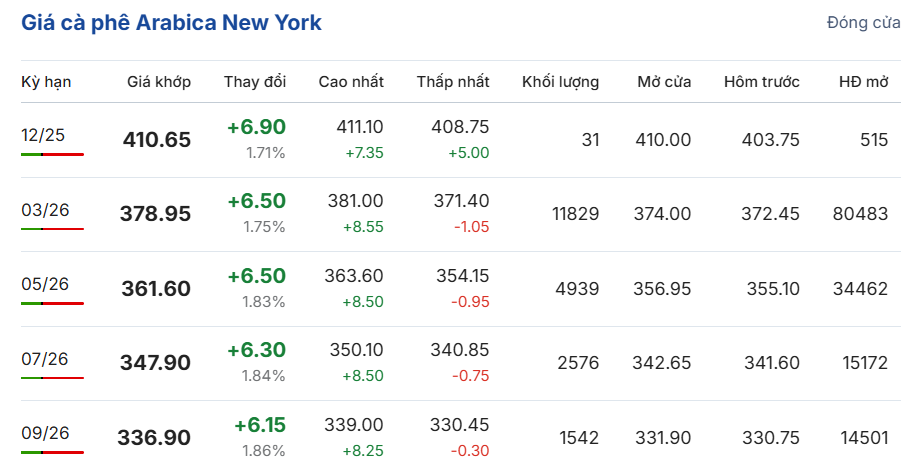Image resolution: width=924 pixels, height=468 pixels.
Task: Click the "Đóng cửa" market status label
Action: (863, 23)
